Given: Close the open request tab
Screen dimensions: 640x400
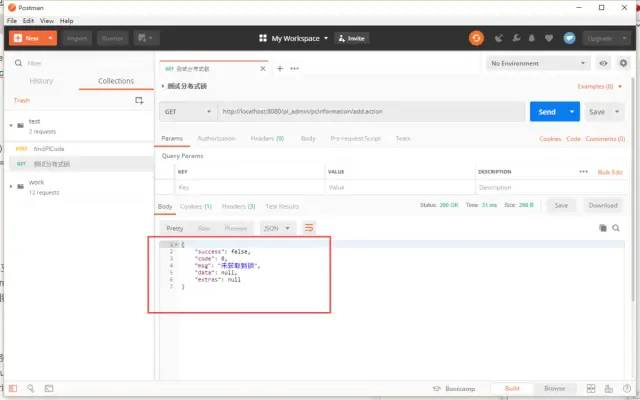Looking at the screenshot, I should 263,69.
